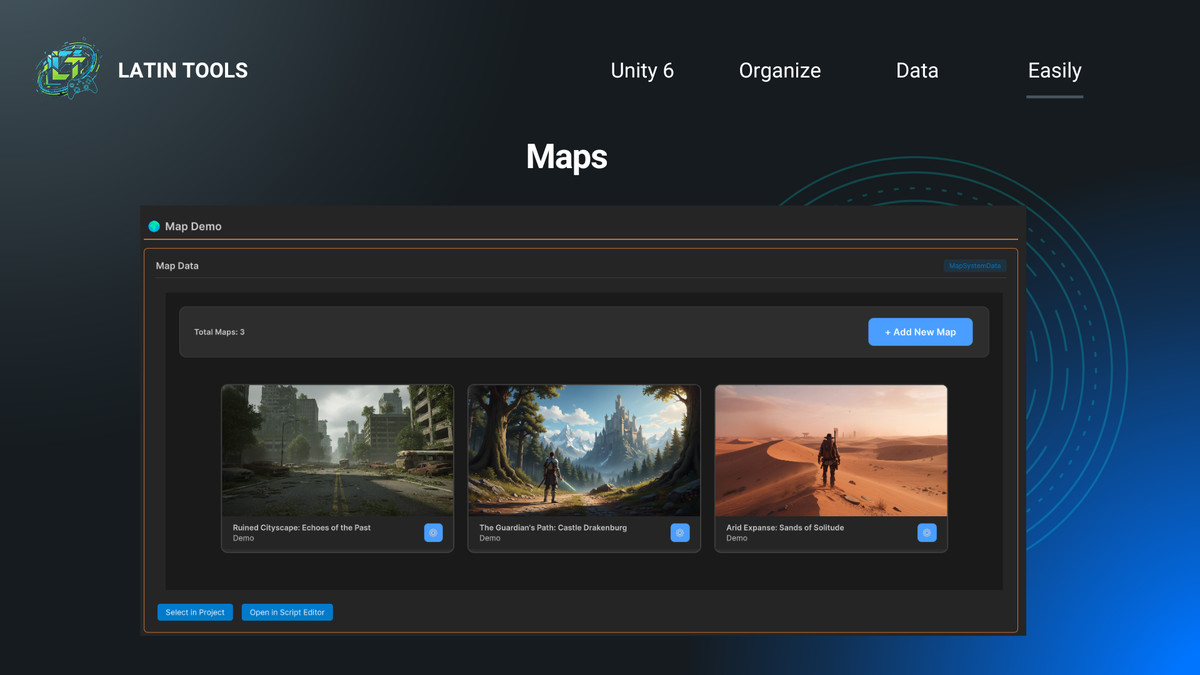Toggle the Map Demo component enabled state

click(154, 225)
